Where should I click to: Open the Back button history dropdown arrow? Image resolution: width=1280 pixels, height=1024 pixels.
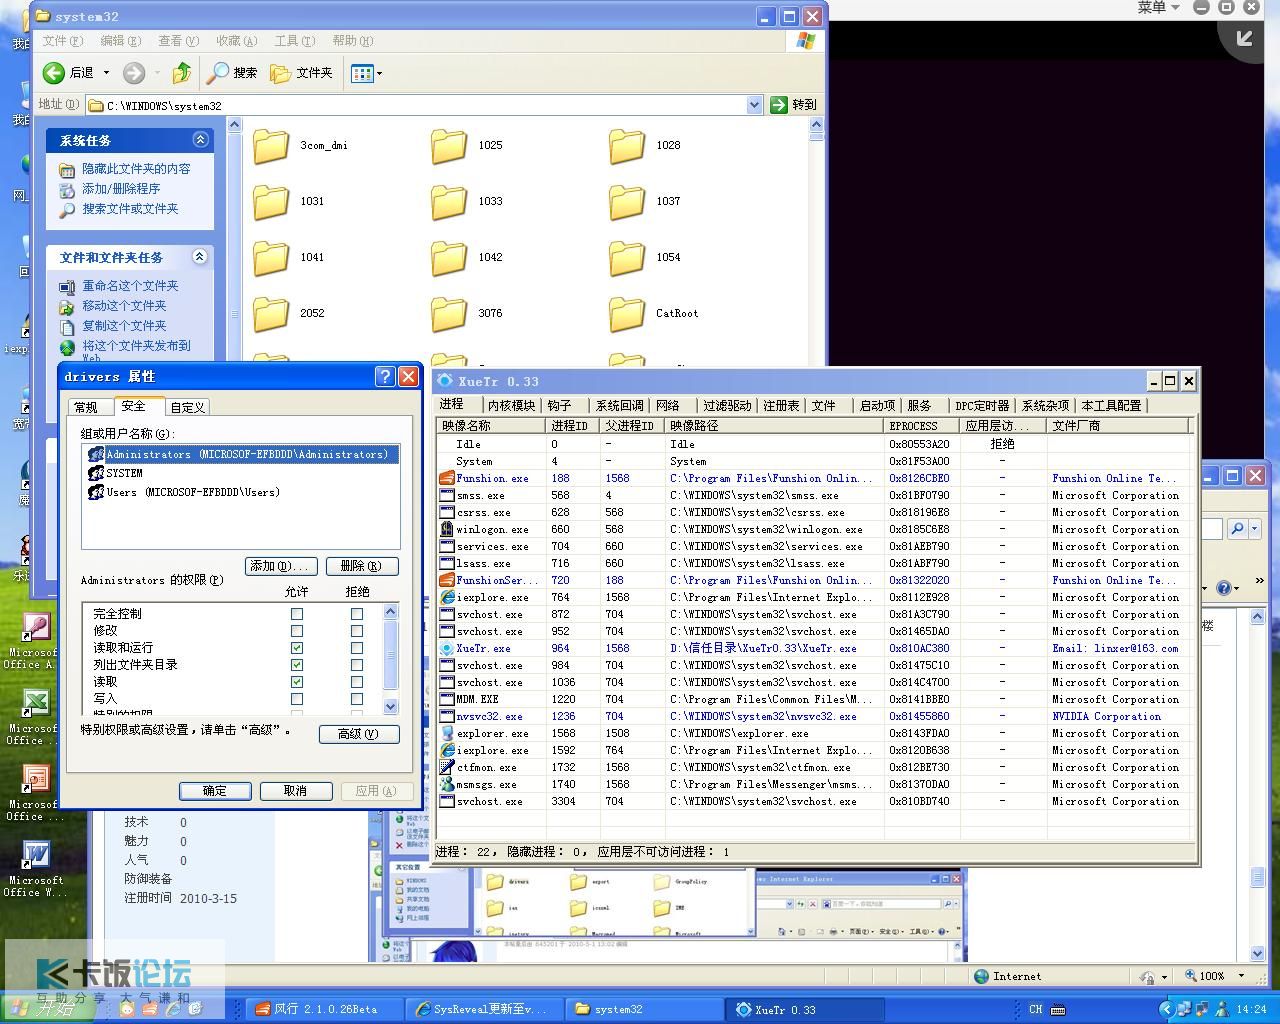pyautogui.click(x=106, y=73)
